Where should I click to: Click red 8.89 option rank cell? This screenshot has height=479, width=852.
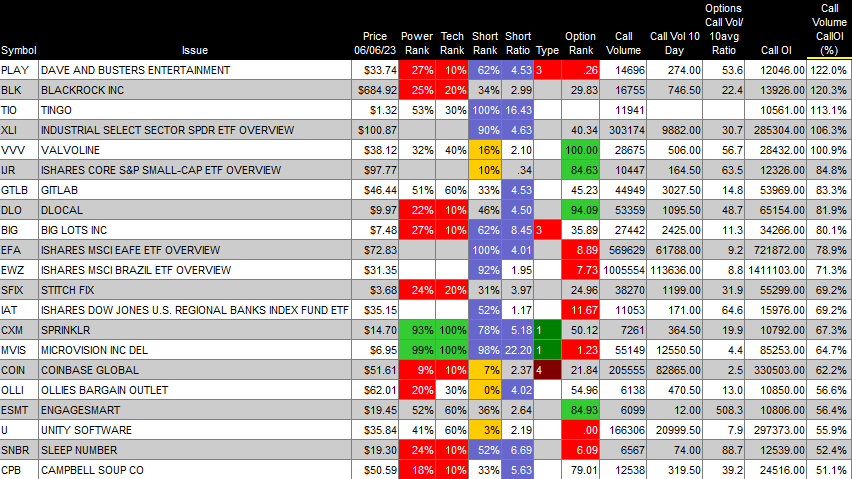tap(580, 250)
